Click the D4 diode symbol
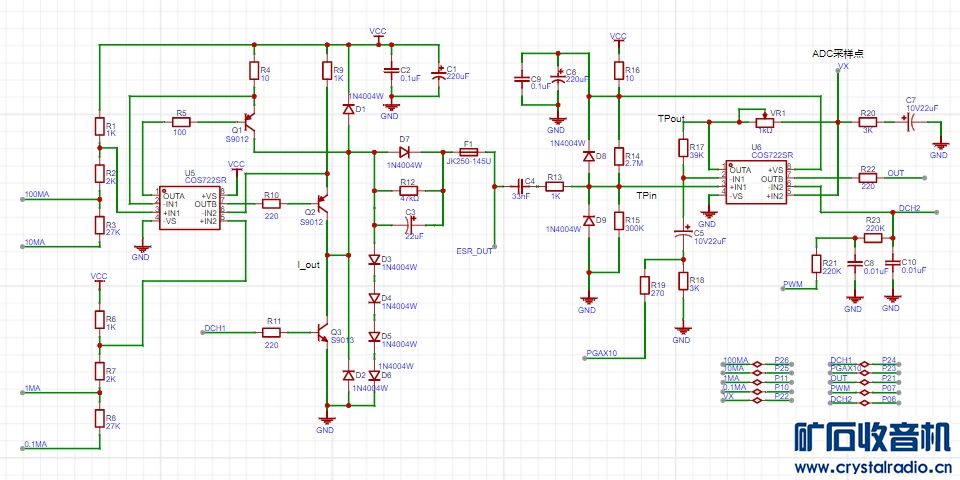This screenshot has width=960, height=480. (373, 298)
